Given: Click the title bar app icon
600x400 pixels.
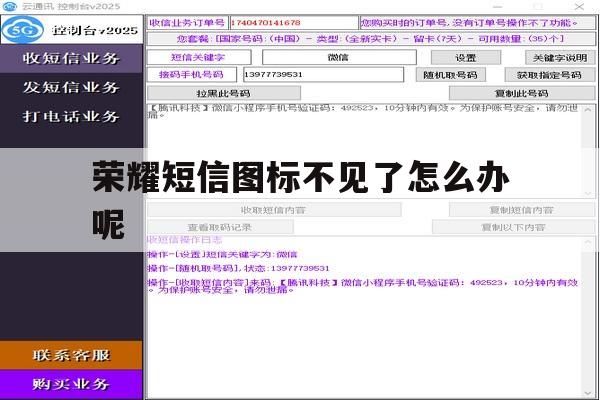Looking at the screenshot, I should click(9, 6).
